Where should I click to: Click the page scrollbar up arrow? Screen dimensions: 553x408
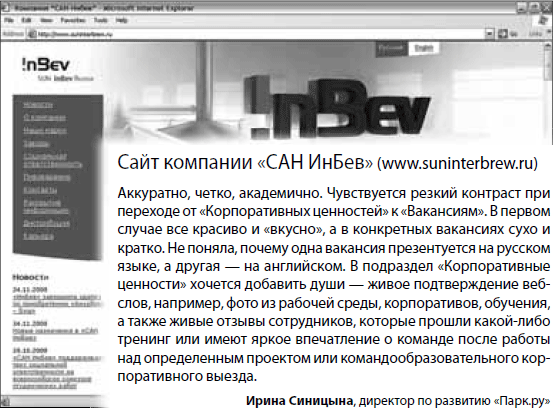pyautogui.click(x=548, y=47)
